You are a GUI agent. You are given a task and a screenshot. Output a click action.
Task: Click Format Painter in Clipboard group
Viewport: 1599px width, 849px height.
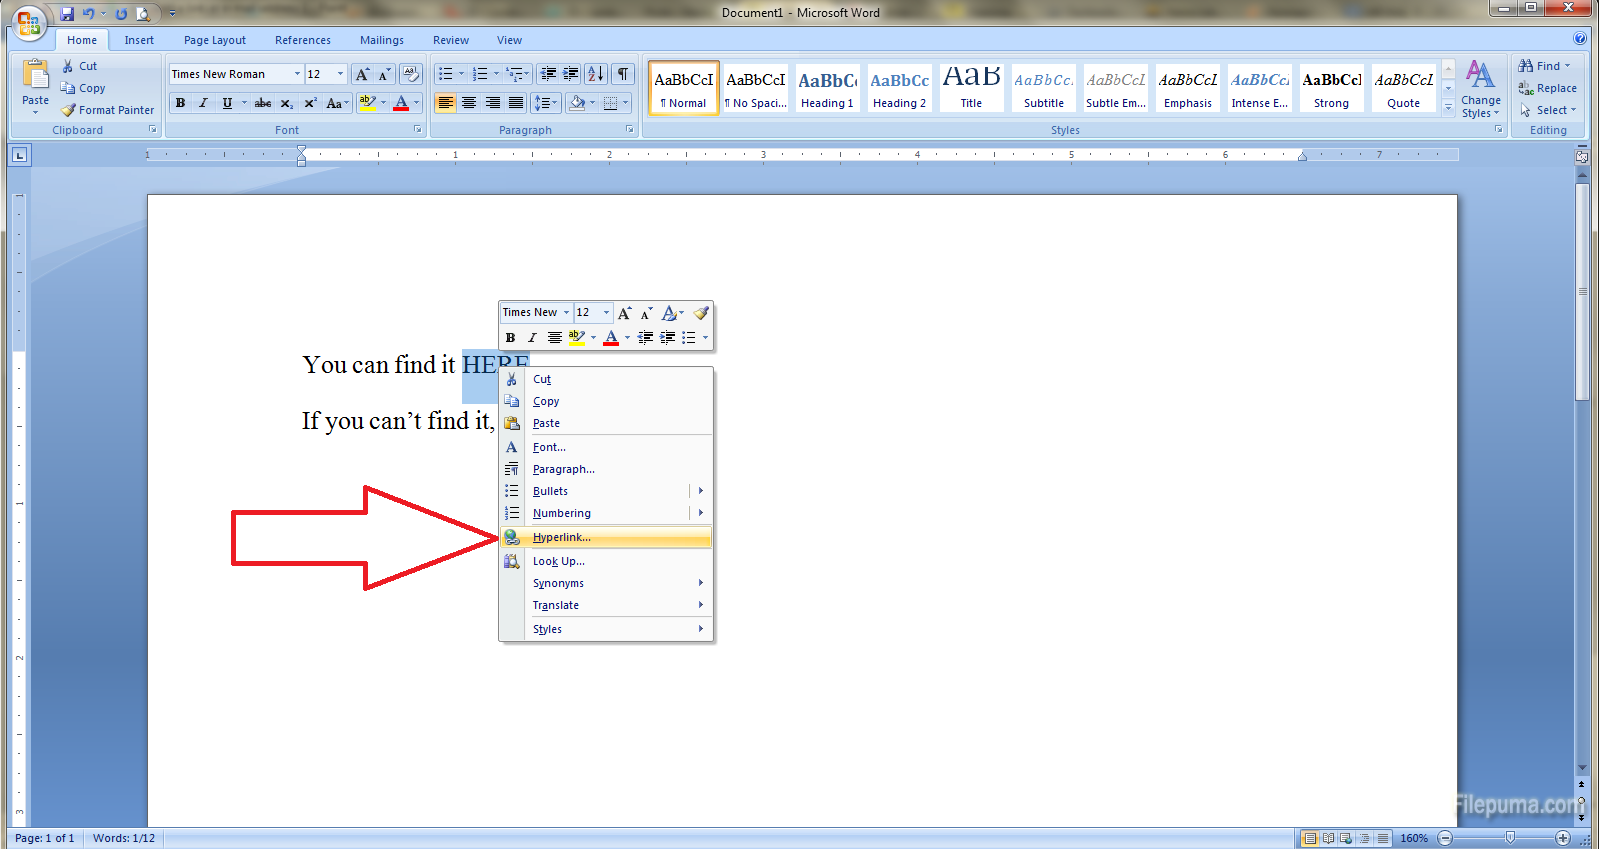click(107, 110)
